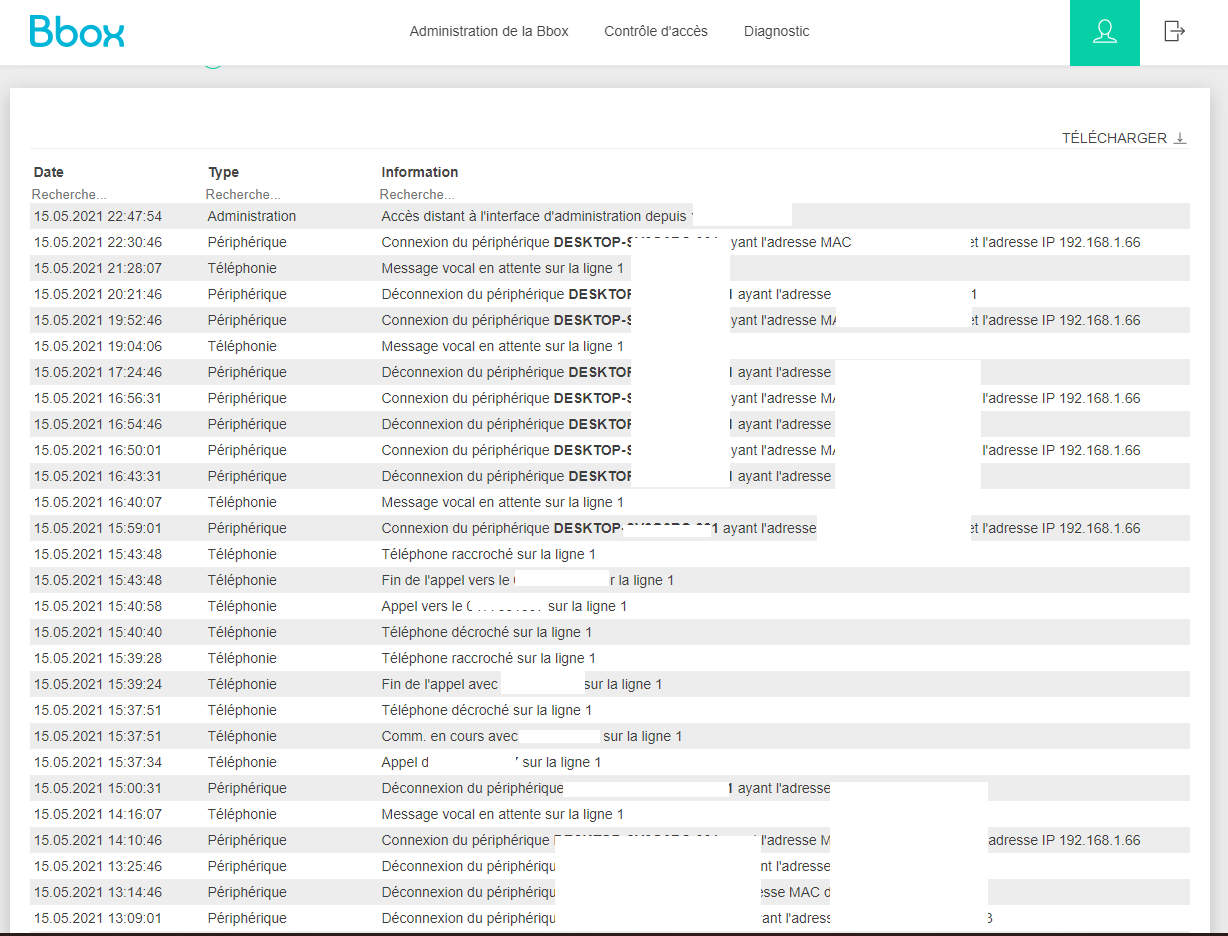Select the date 15.05.2021 15:37:34
The width and height of the screenshot is (1228, 936).
[98, 762]
